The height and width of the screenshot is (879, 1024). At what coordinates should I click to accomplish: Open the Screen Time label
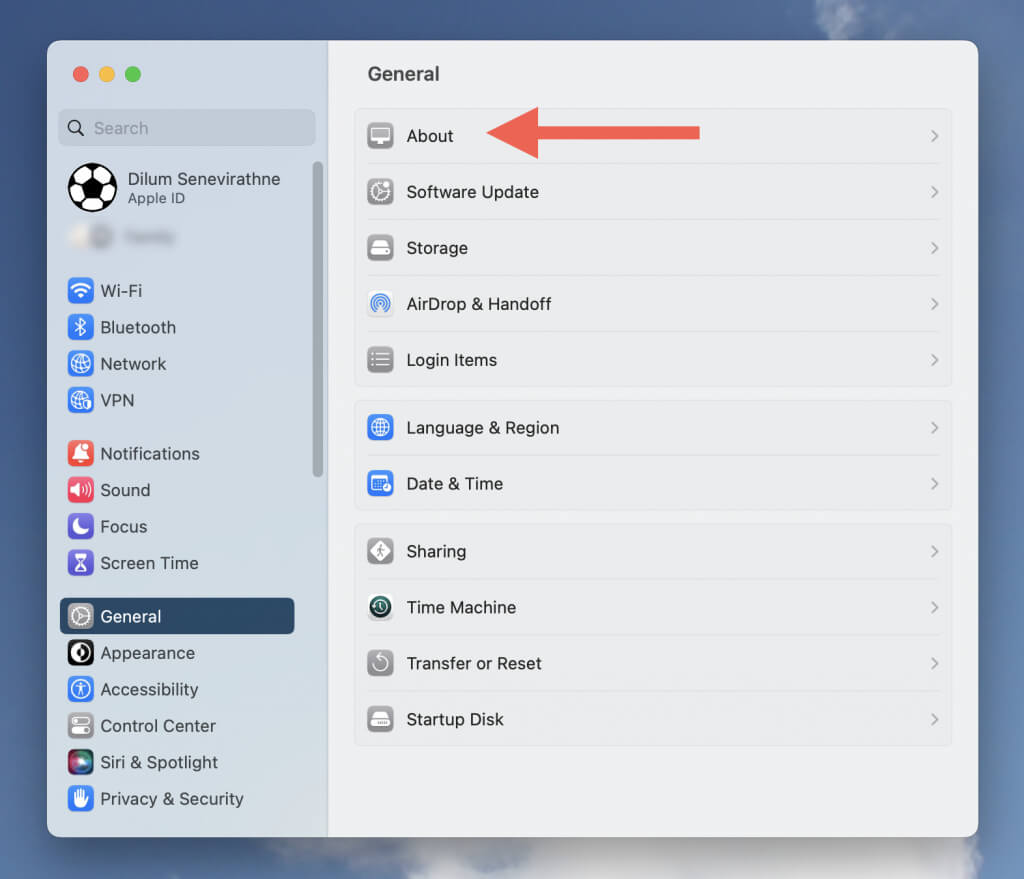[x=150, y=563]
